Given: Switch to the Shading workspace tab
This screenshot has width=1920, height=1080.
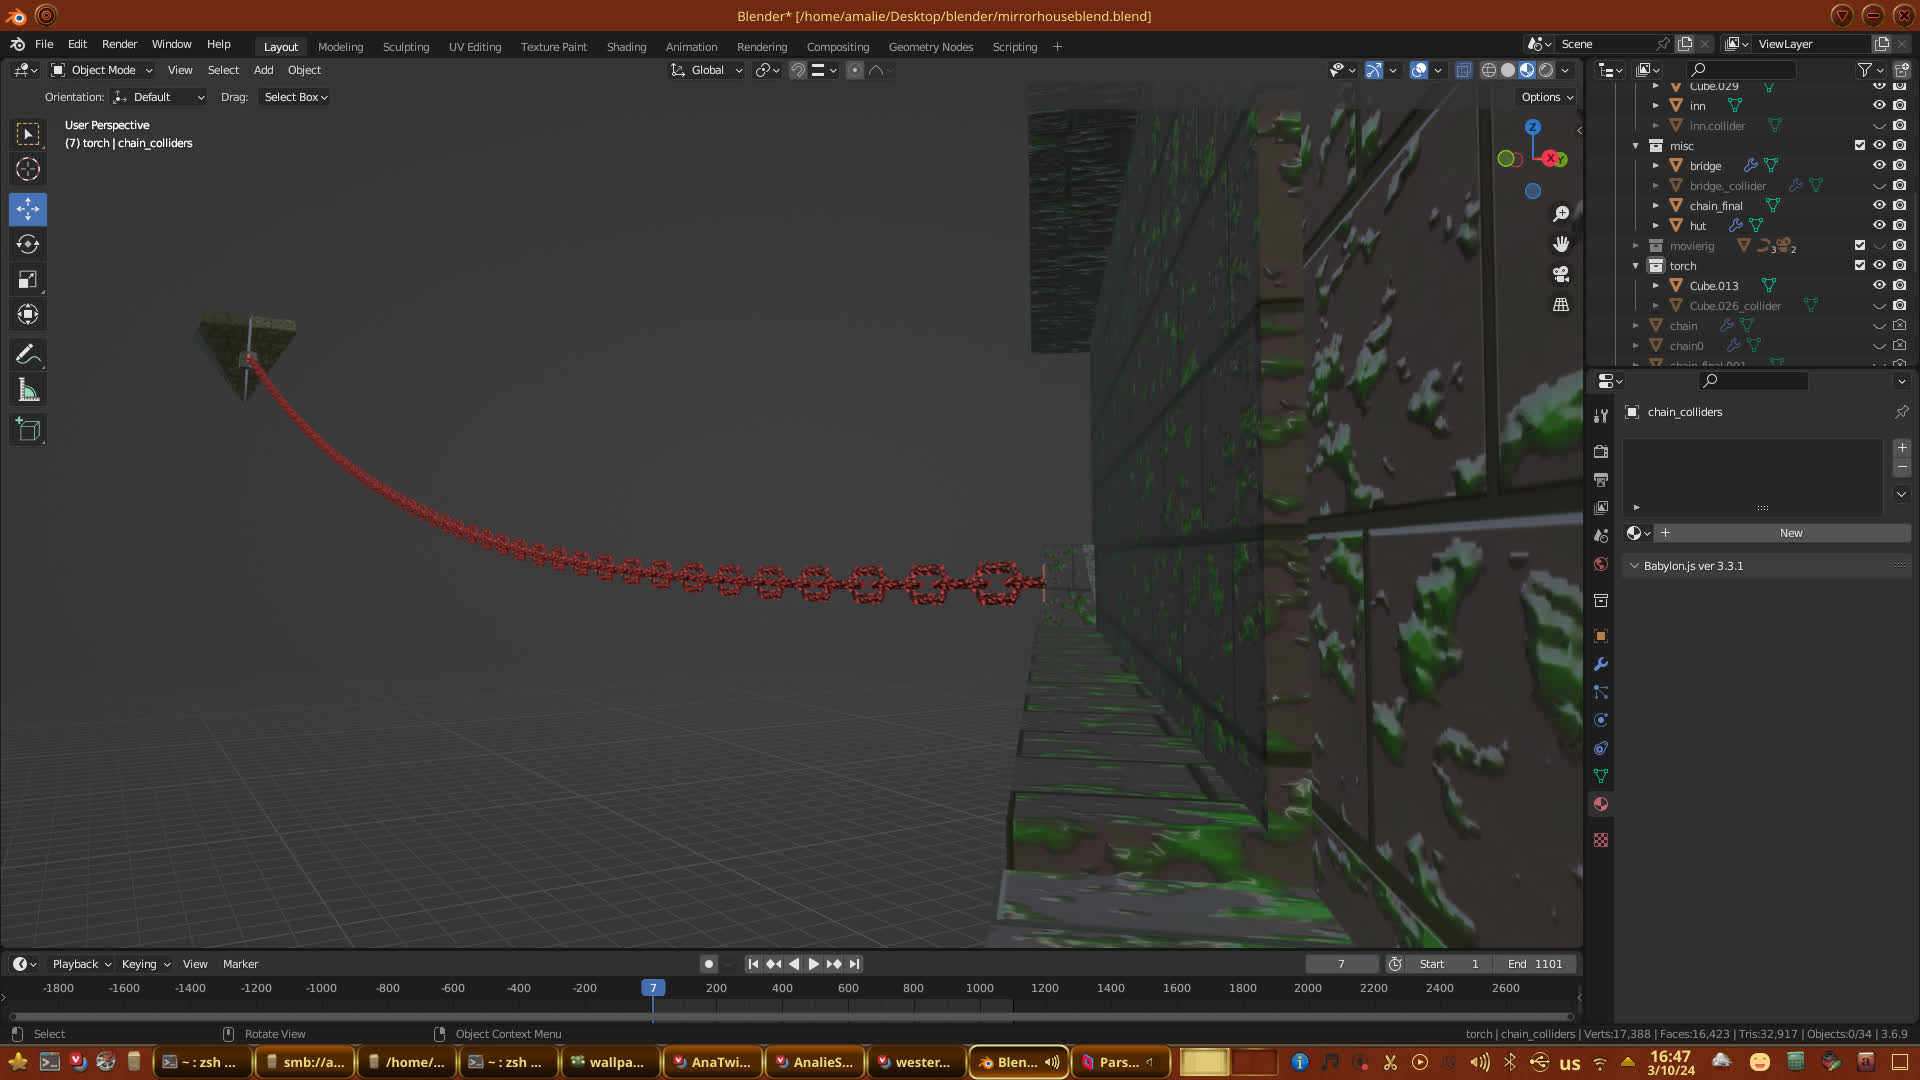Looking at the screenshot, I should pyautogui.click(x=626, y=47).
